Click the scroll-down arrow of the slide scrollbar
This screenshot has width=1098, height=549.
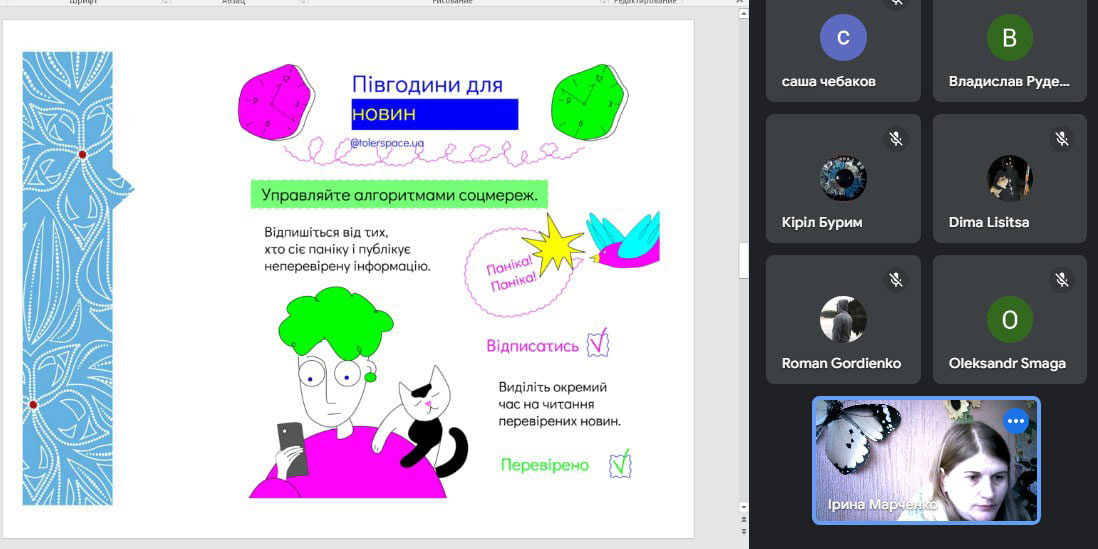tap(743, 506)
